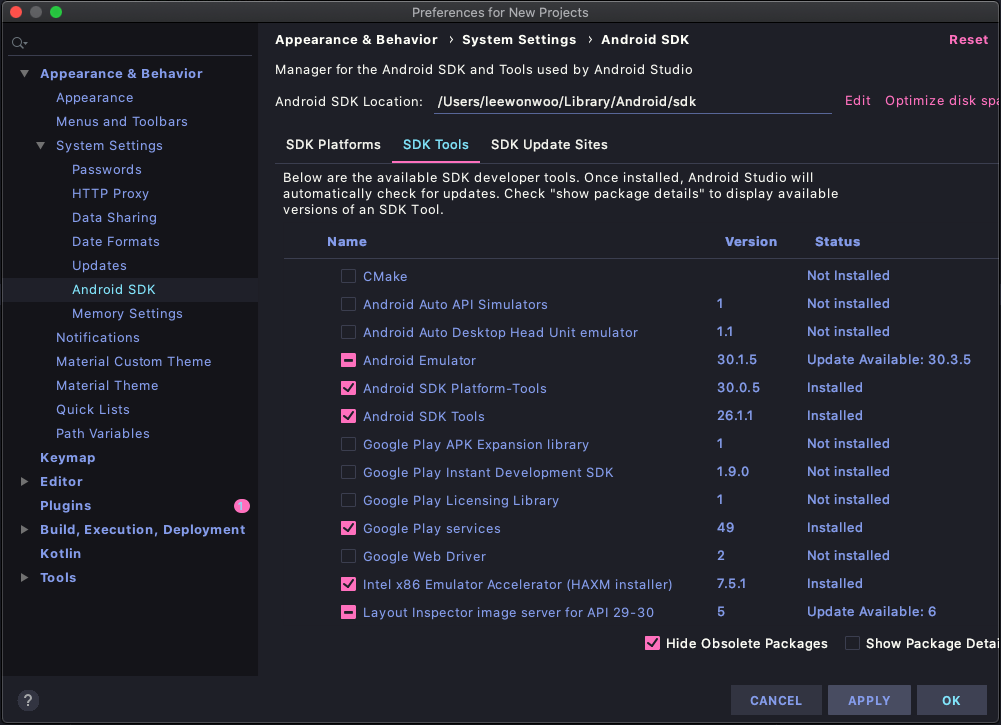Click the Cancel button

point(776,701)
